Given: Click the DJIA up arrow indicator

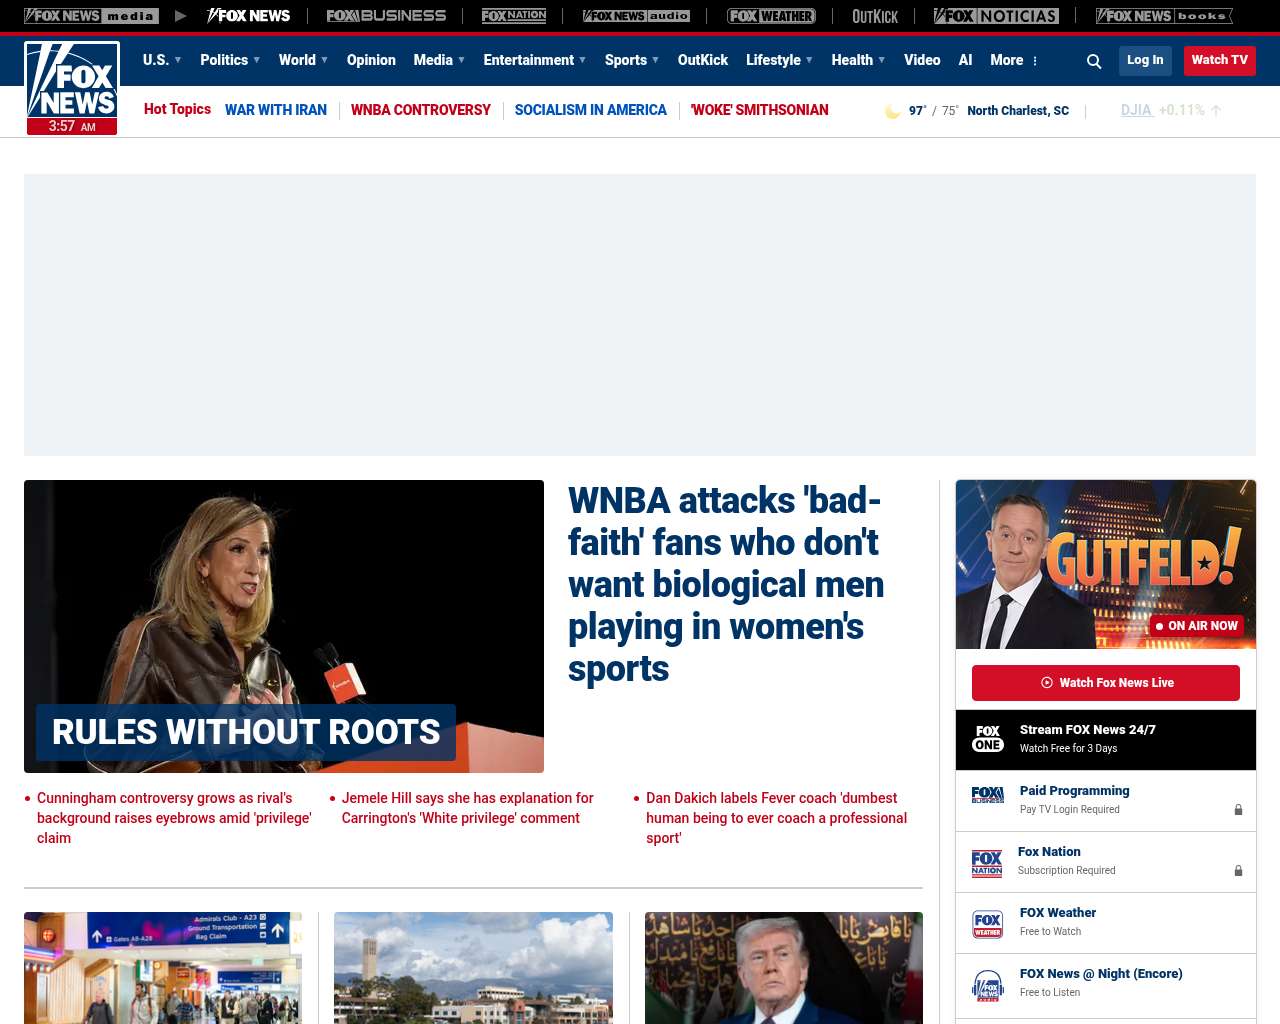Looking at the screenshot, I should click(1216, 111).
